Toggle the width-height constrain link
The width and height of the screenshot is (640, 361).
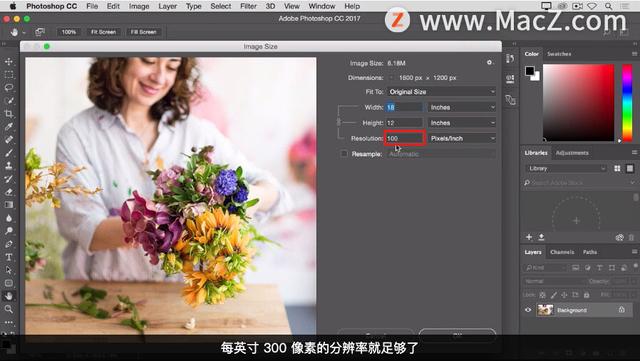coord(338,122)
